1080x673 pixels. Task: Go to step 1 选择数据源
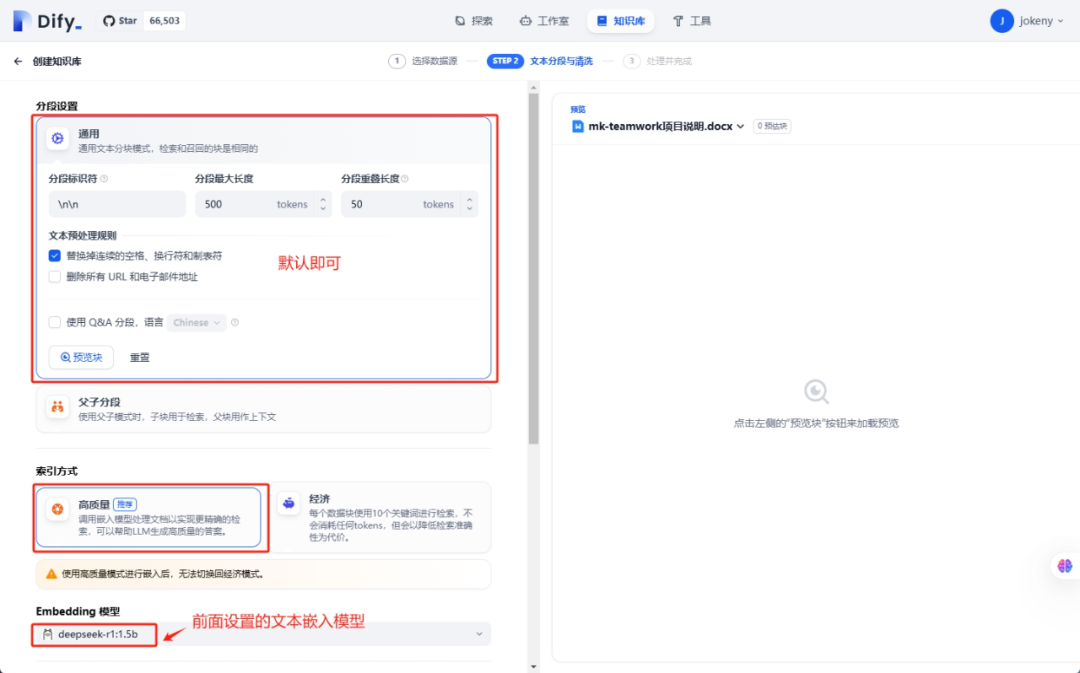[x=423, y=61]
